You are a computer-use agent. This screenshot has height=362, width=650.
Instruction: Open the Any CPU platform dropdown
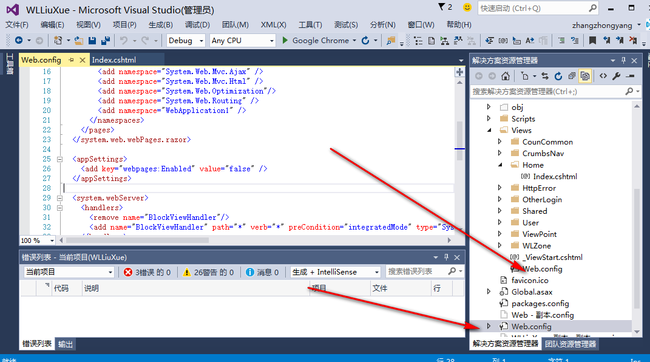242,40
